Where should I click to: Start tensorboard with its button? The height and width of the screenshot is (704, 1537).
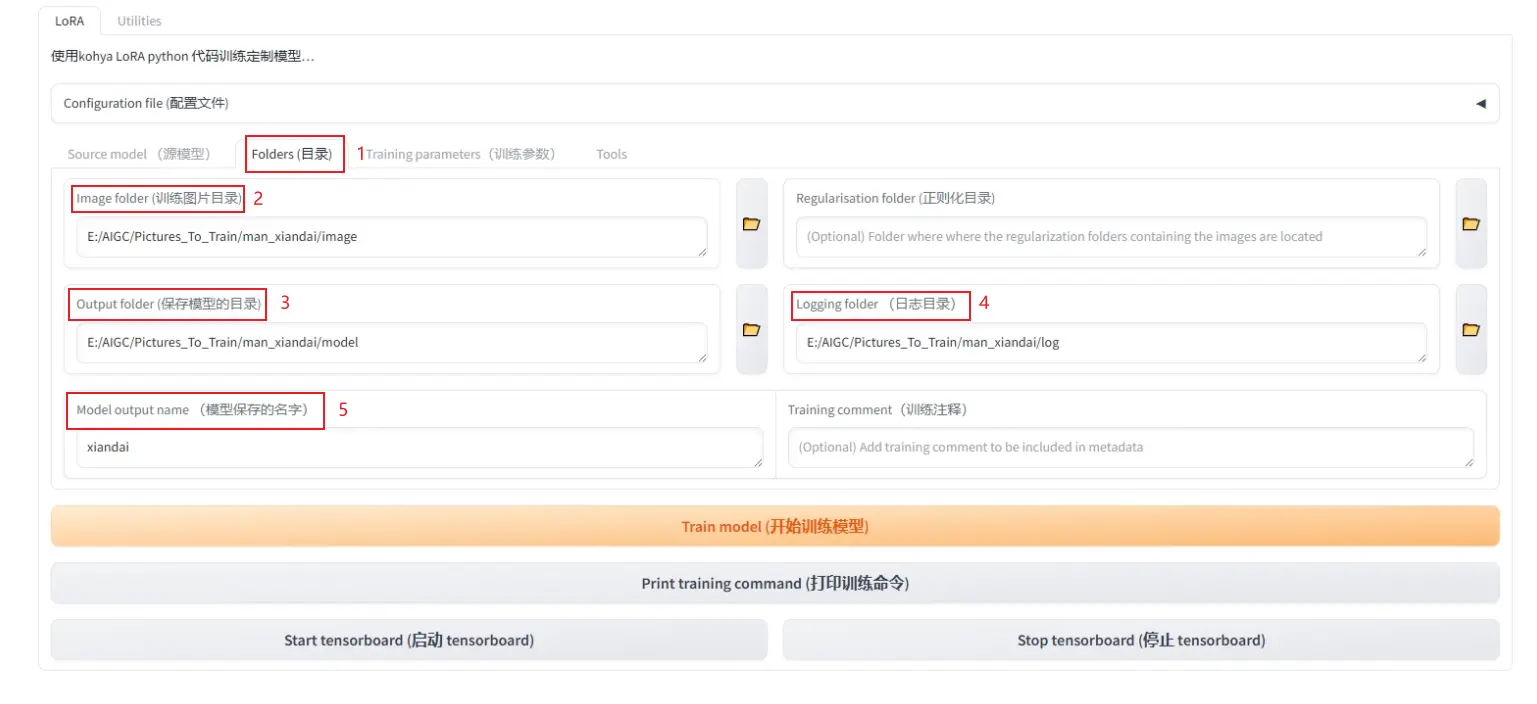[409, 640]
